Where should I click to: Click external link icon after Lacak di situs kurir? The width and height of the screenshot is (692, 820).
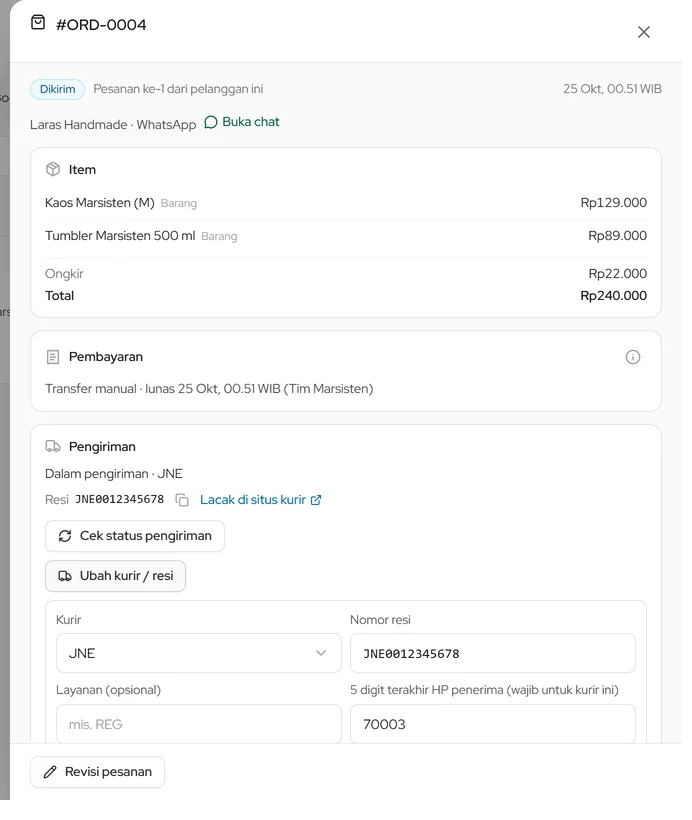point(316,500)
